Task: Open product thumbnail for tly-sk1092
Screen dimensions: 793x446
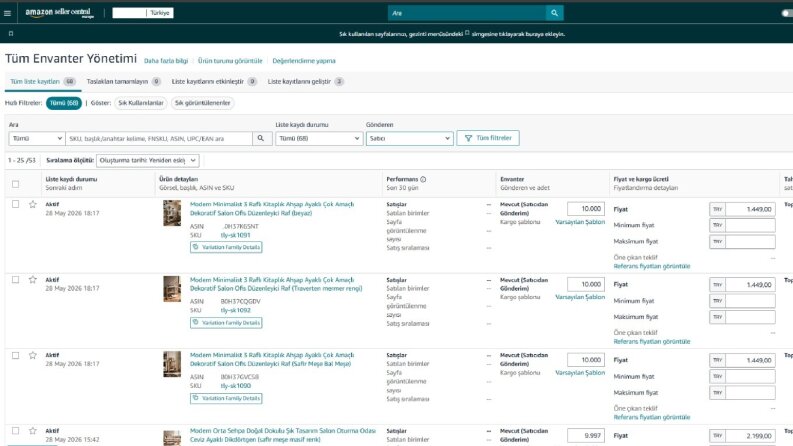Action: [x=172, y=289]
